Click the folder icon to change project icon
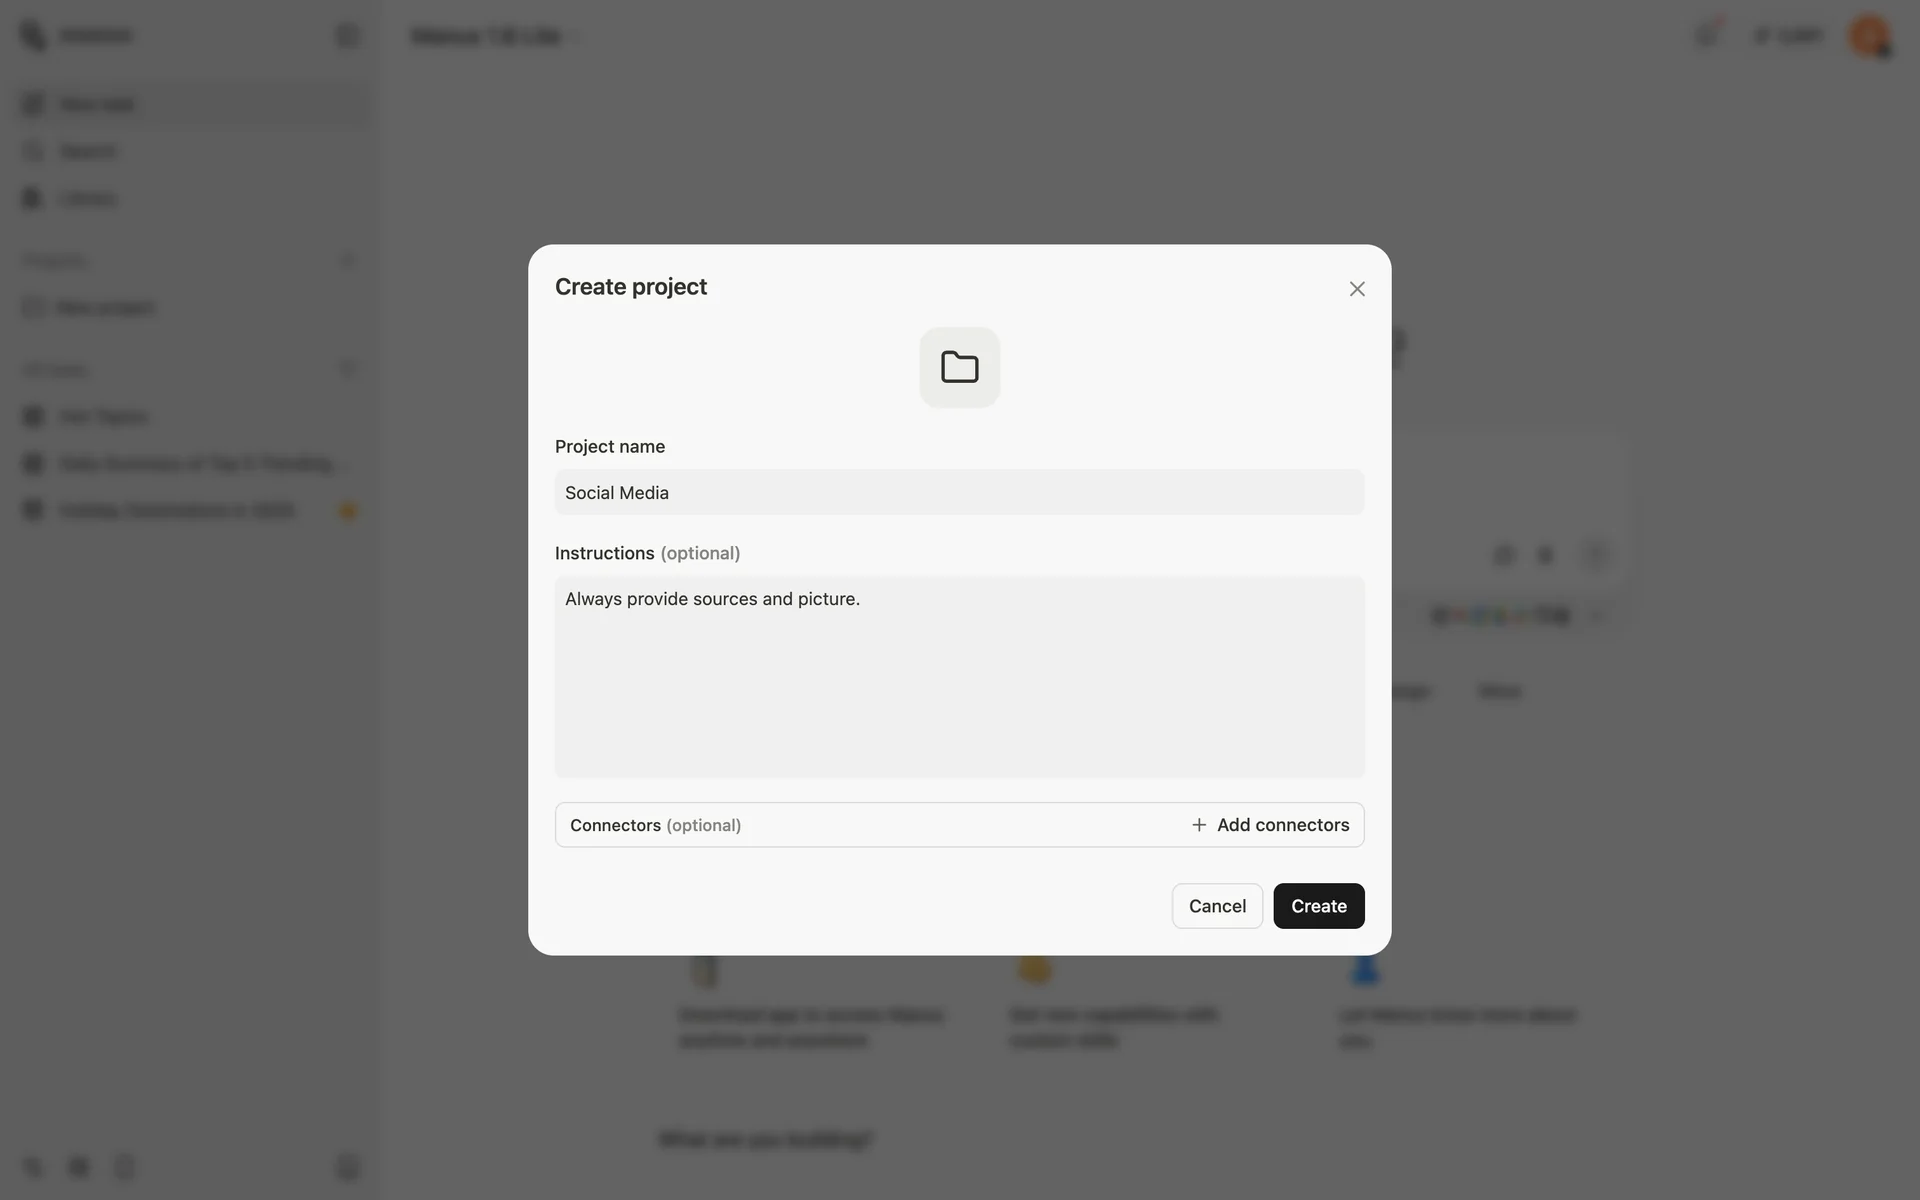The height and width of the screenshot is (1200, 1920). pyautogui.click(x=959, y=367)
